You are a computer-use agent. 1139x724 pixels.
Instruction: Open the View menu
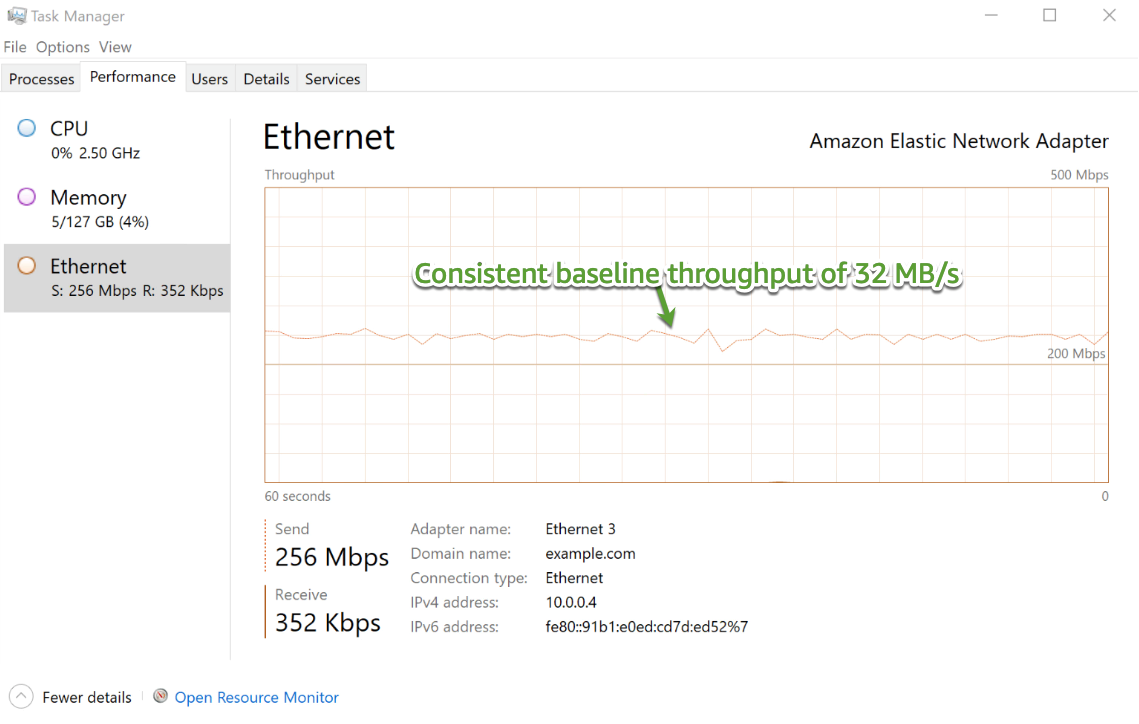click(x=115, y=47)
